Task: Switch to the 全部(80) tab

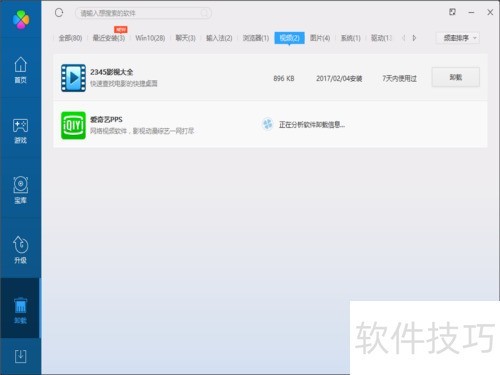Action: click(x=70, y=38)
